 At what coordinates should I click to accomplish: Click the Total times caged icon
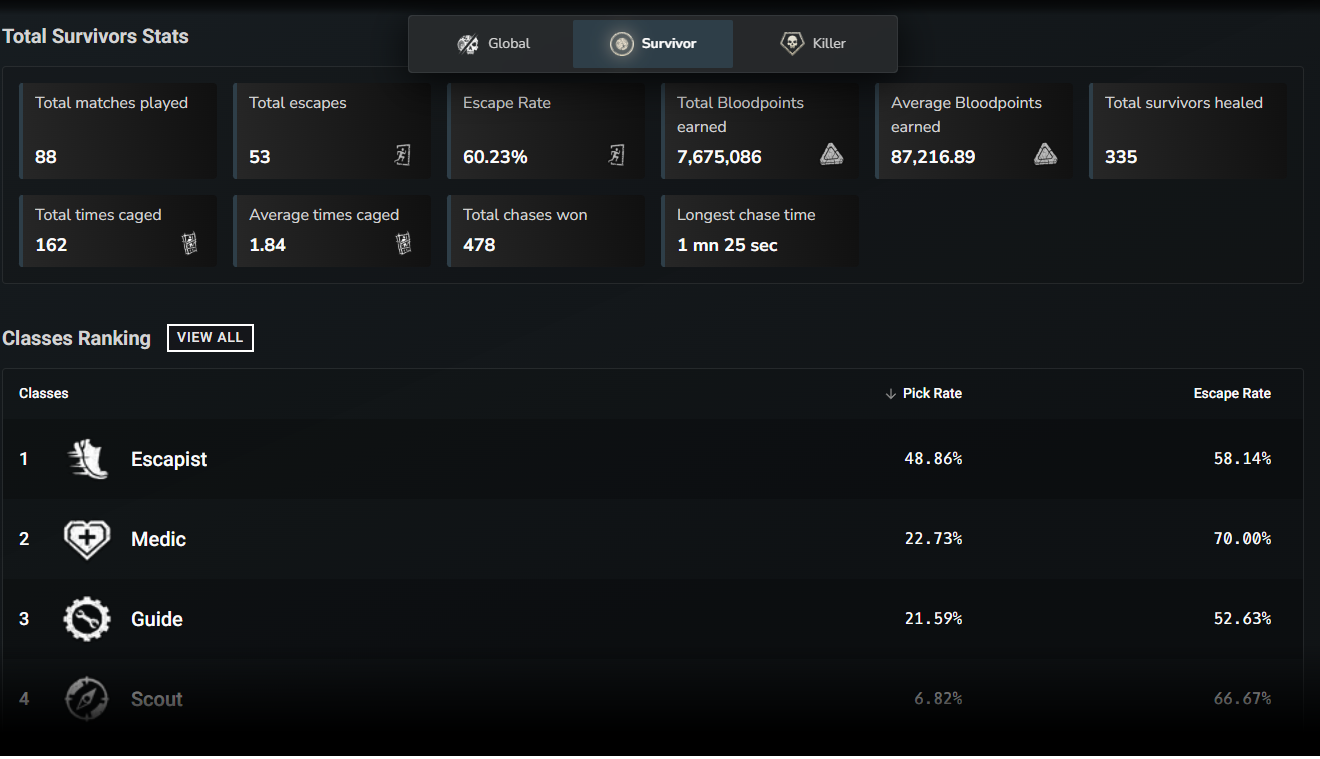click(189, 243)
